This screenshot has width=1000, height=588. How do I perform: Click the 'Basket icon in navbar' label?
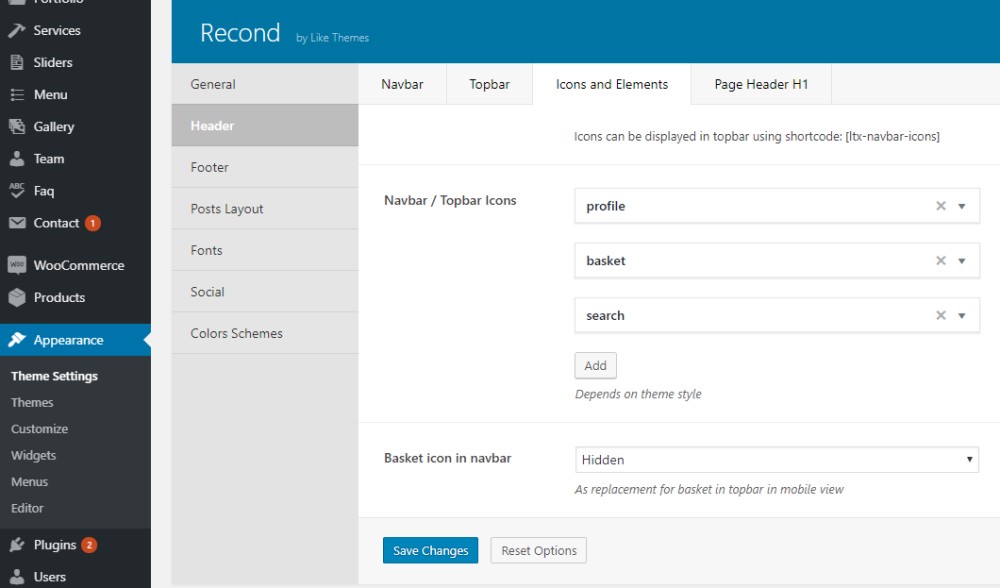448,458
